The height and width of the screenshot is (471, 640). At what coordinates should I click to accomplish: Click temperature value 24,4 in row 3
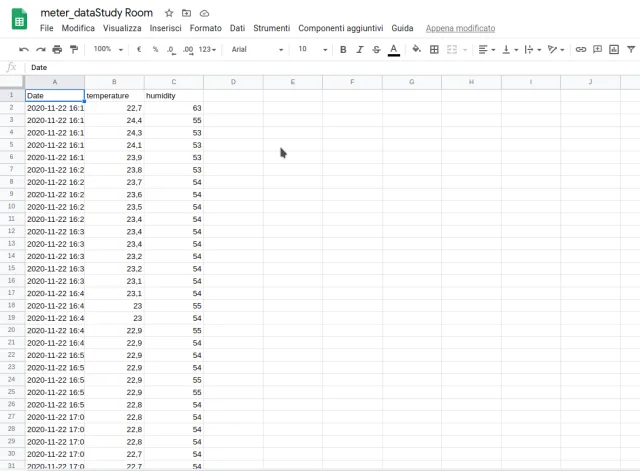pos(114,120)
